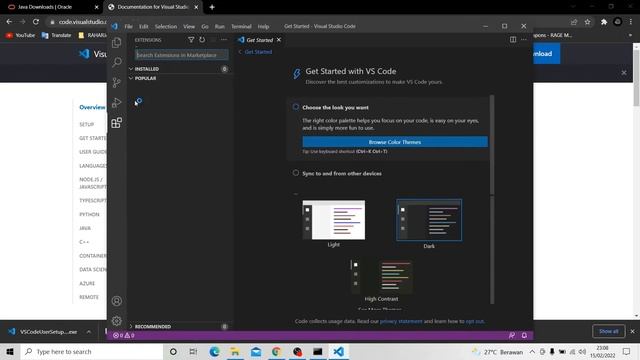This screenshot has width=640, height=360.
Task: Click the Search Extensions in Marketplace field
Action: [182, 55]
